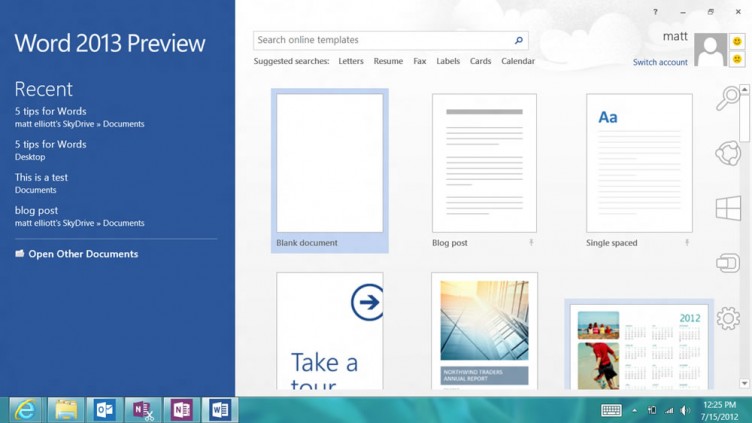Click the Help question mark icon

pyautogui.click(x=655, y=12)
